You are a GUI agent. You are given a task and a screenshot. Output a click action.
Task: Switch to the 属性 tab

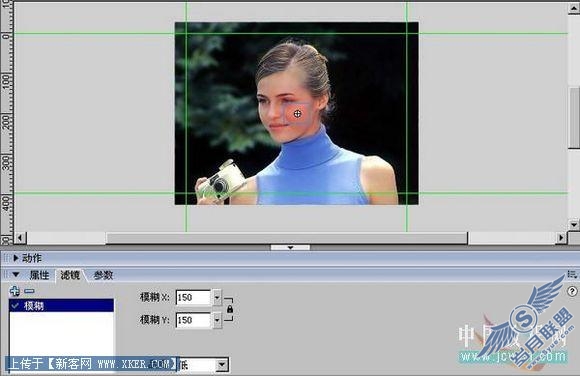pos(39,275)
